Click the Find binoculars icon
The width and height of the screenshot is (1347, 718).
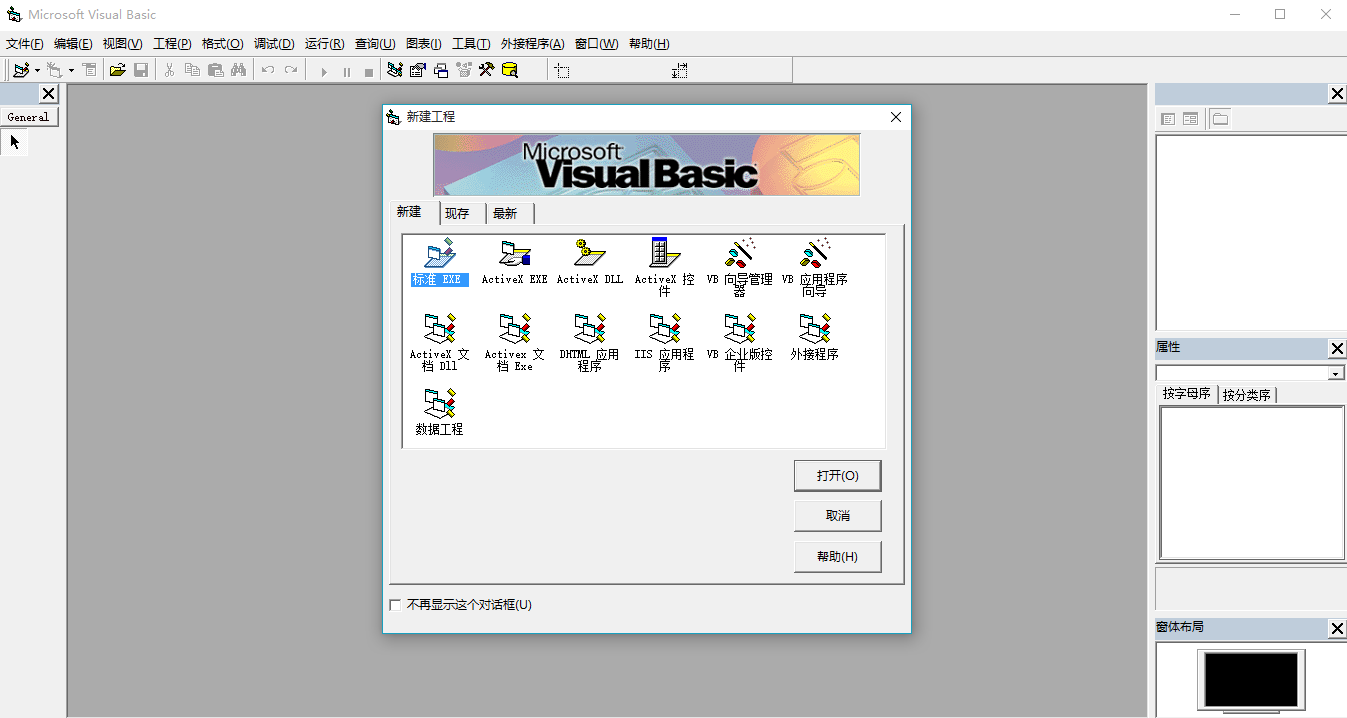click(238, 70)
